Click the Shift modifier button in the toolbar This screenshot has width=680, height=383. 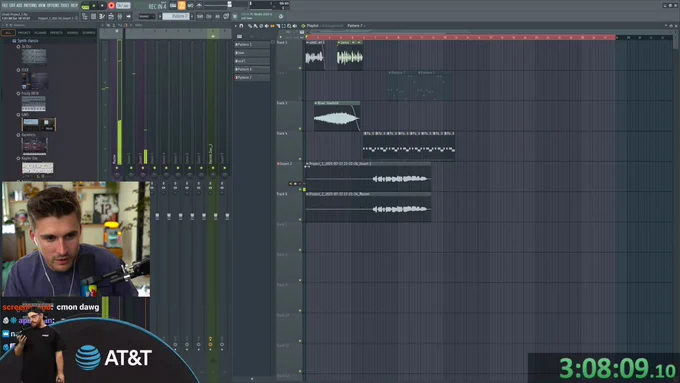[200, 16]
